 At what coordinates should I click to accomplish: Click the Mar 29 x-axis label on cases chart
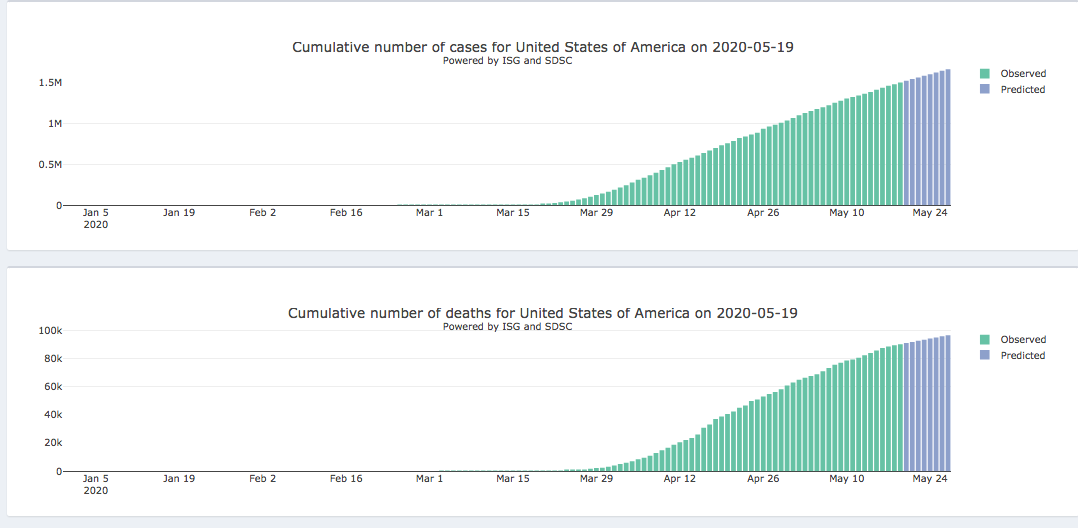point(596,212)
